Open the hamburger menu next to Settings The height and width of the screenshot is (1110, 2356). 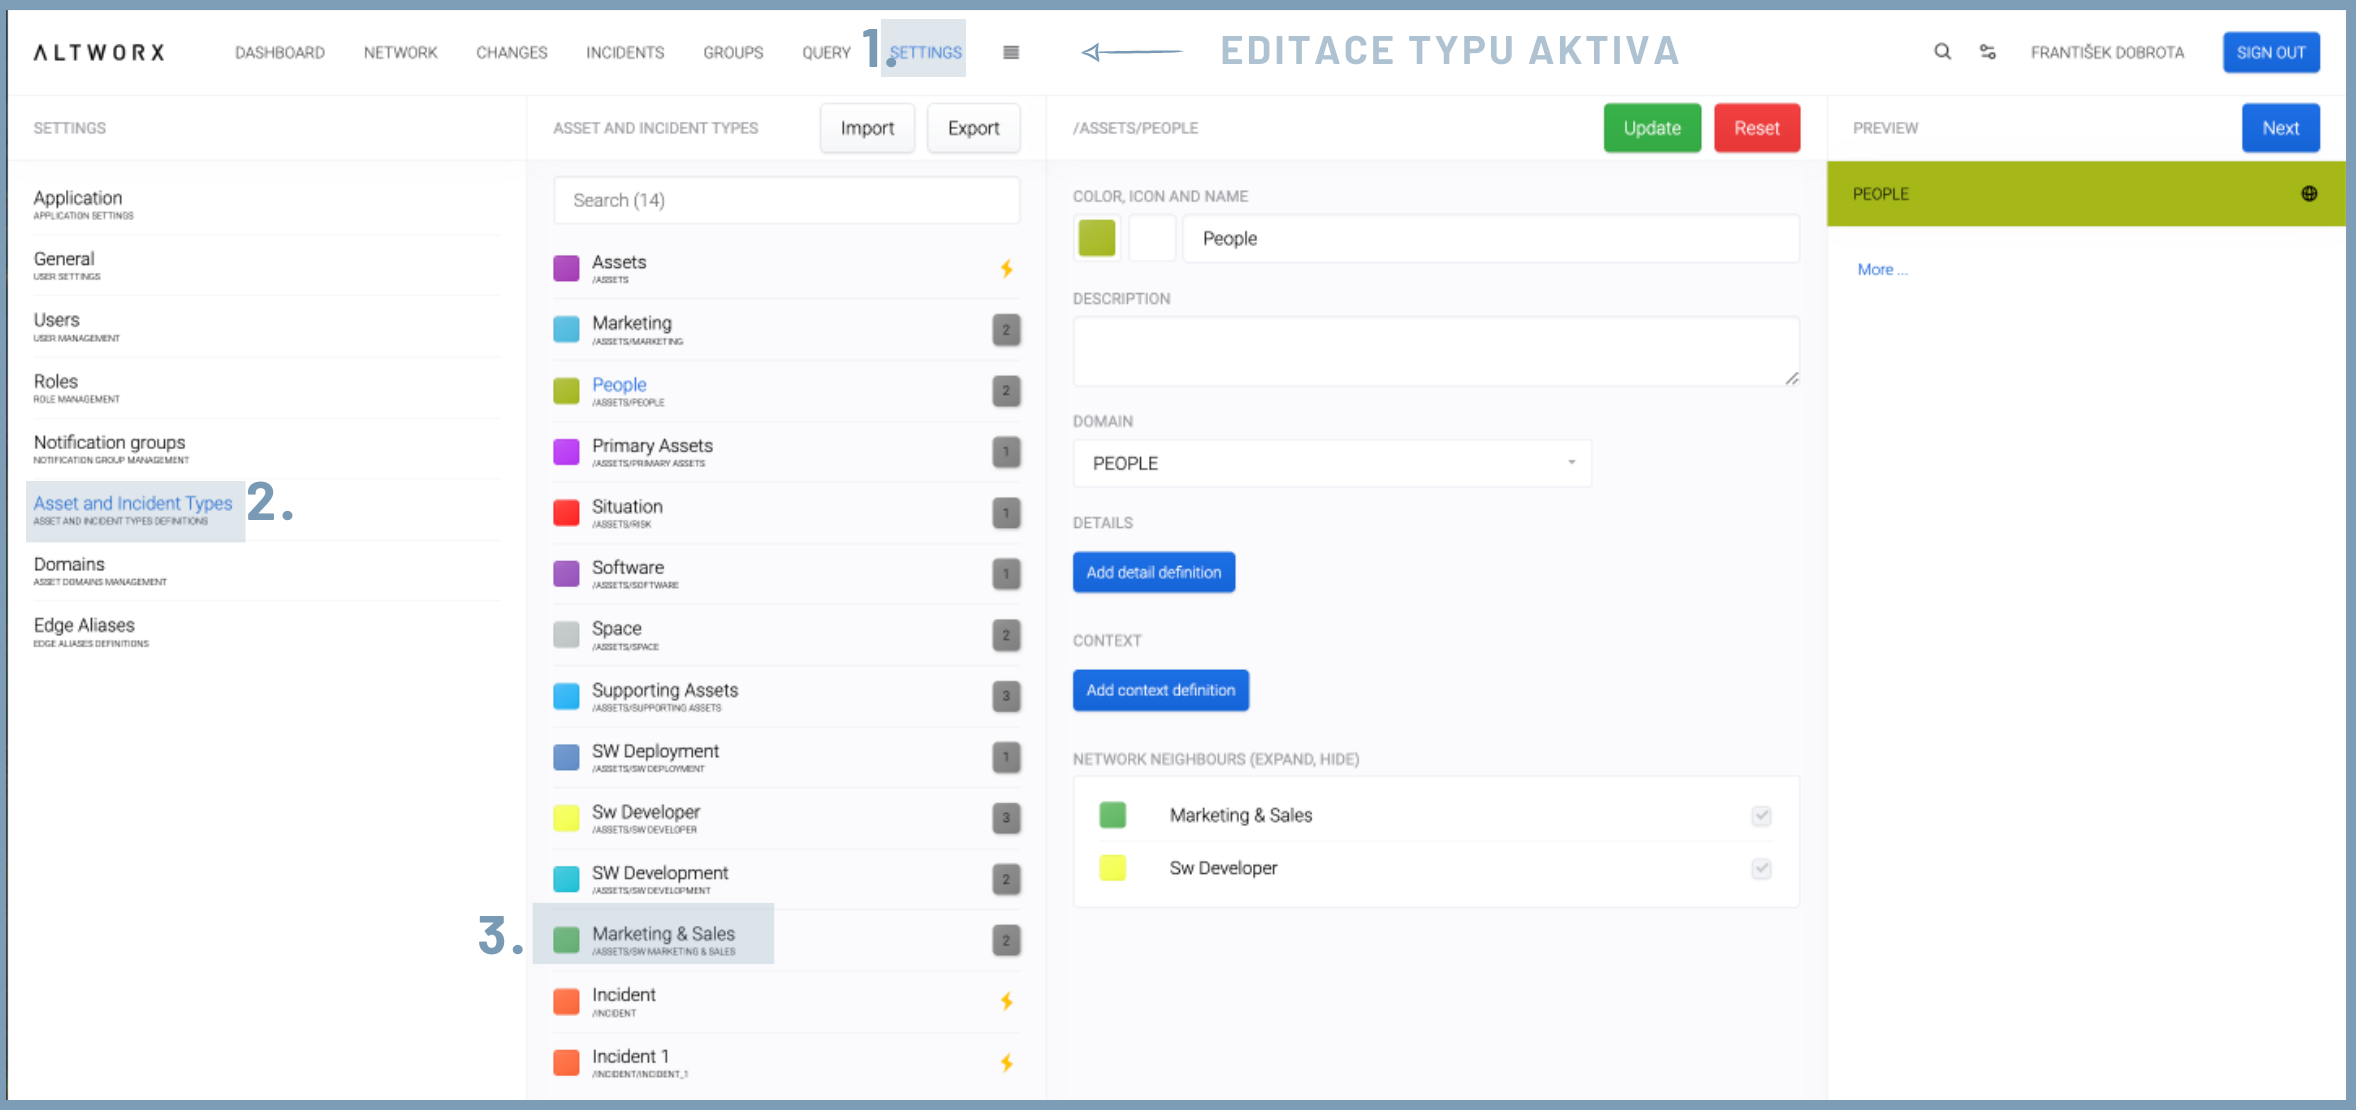pyautogui.click(x=1011, y=52)
